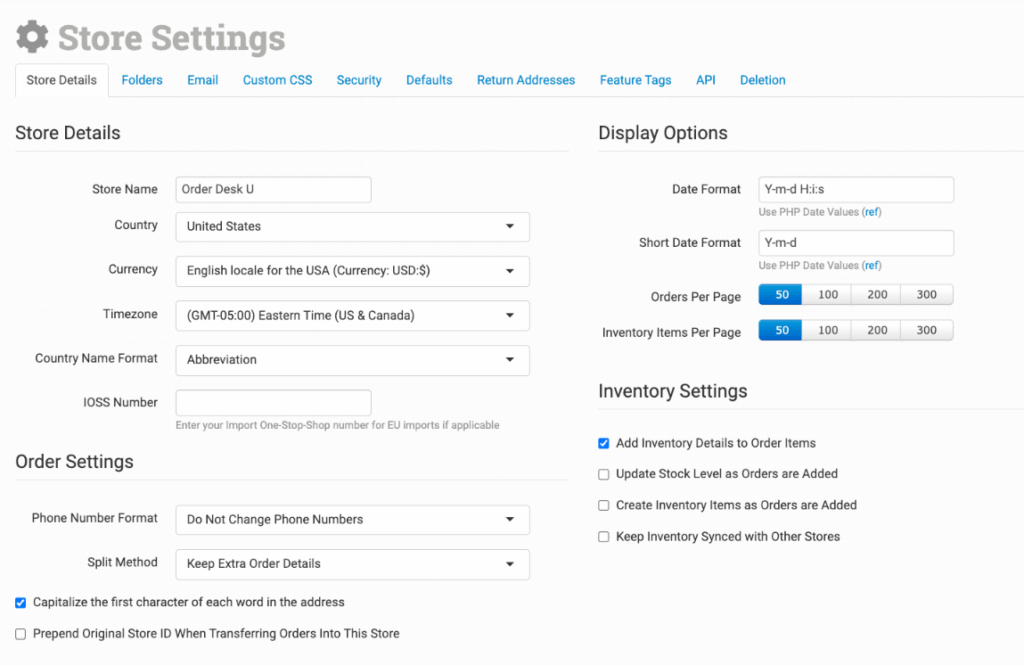Uncheck Add Inventory Details to Order Items
Screen dimensions: 1024x665
tap(603, 443)
